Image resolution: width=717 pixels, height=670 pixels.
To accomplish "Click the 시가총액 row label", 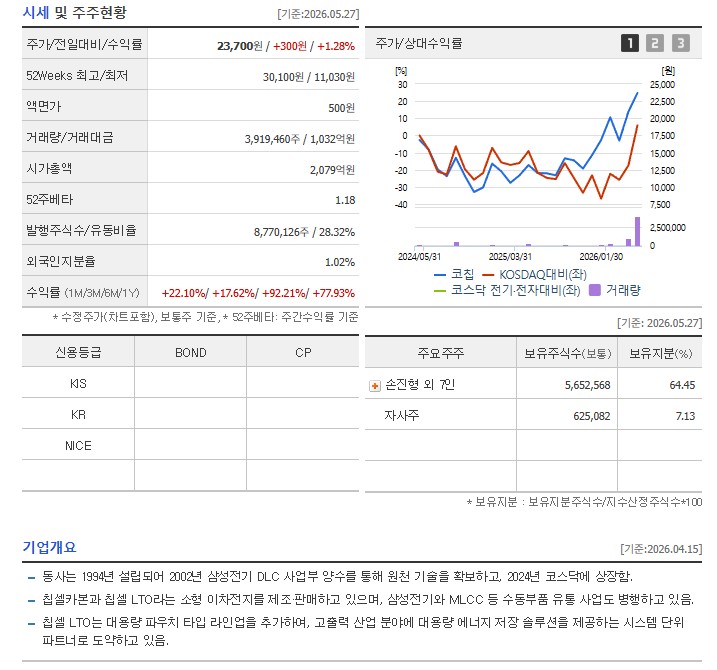I will coord(49,168).
